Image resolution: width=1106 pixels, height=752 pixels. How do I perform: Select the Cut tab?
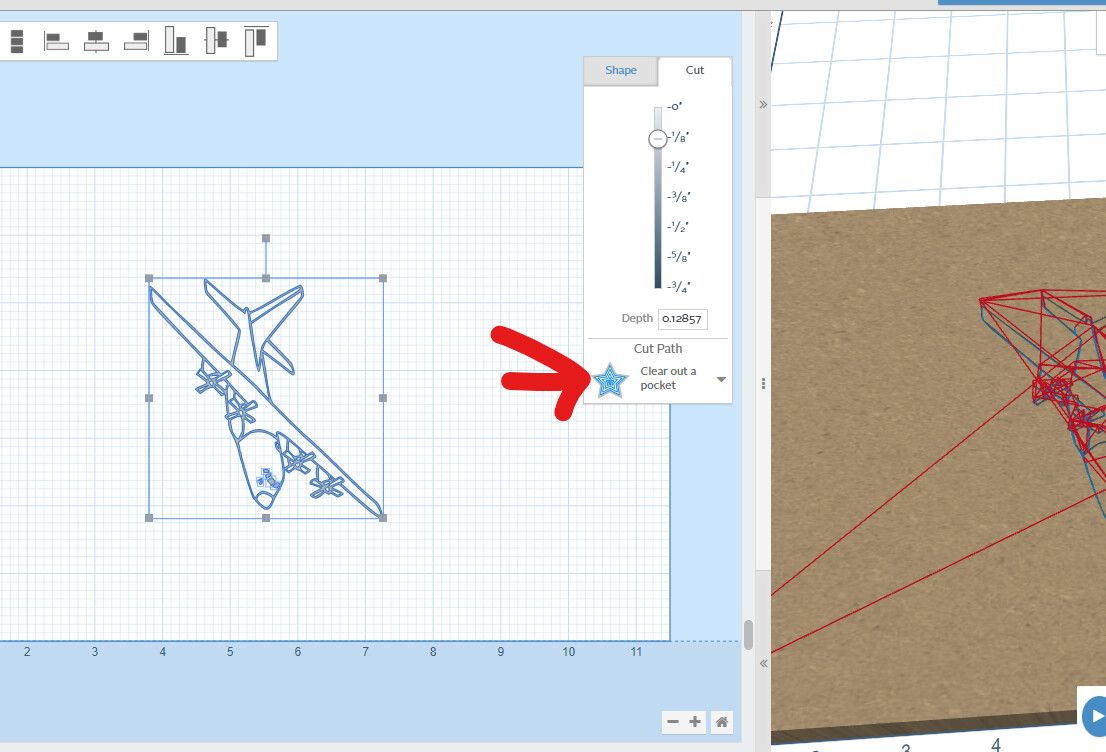coord(695,70)
